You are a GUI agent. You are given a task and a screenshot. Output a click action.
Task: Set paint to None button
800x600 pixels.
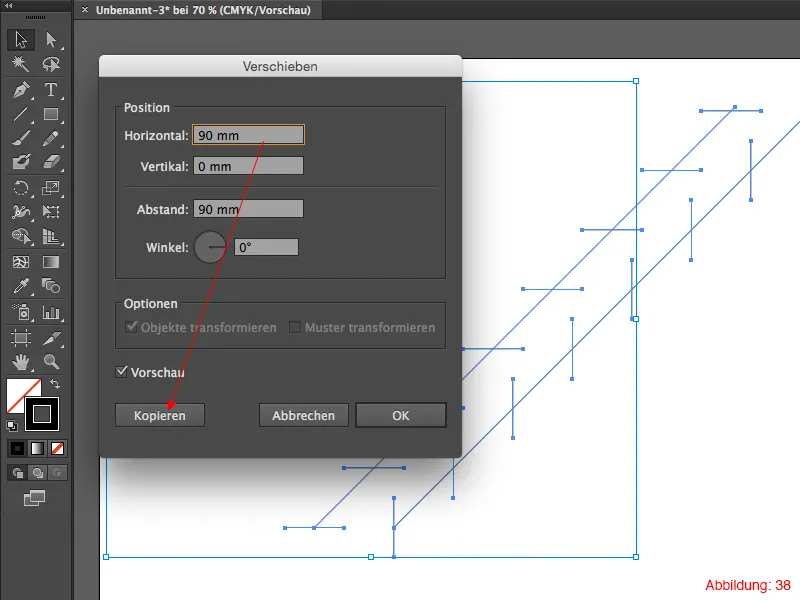pos(57,448)
